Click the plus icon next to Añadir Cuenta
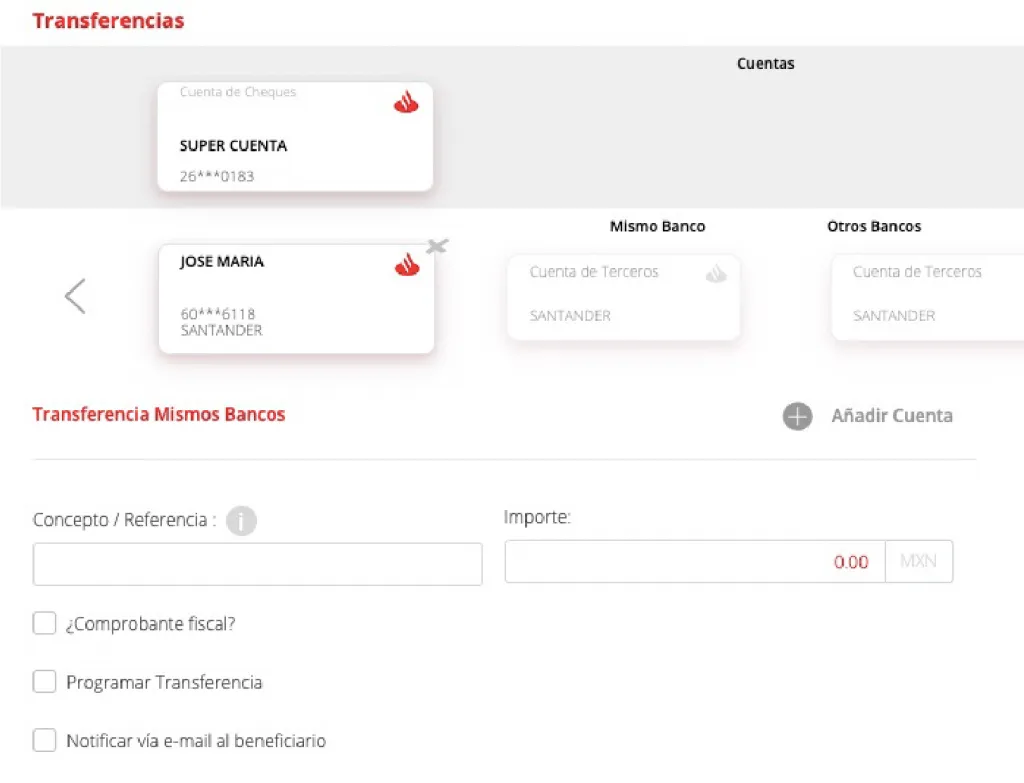Image resolution: width=1024 pixels, height=783 pixels. pos(797,416)
